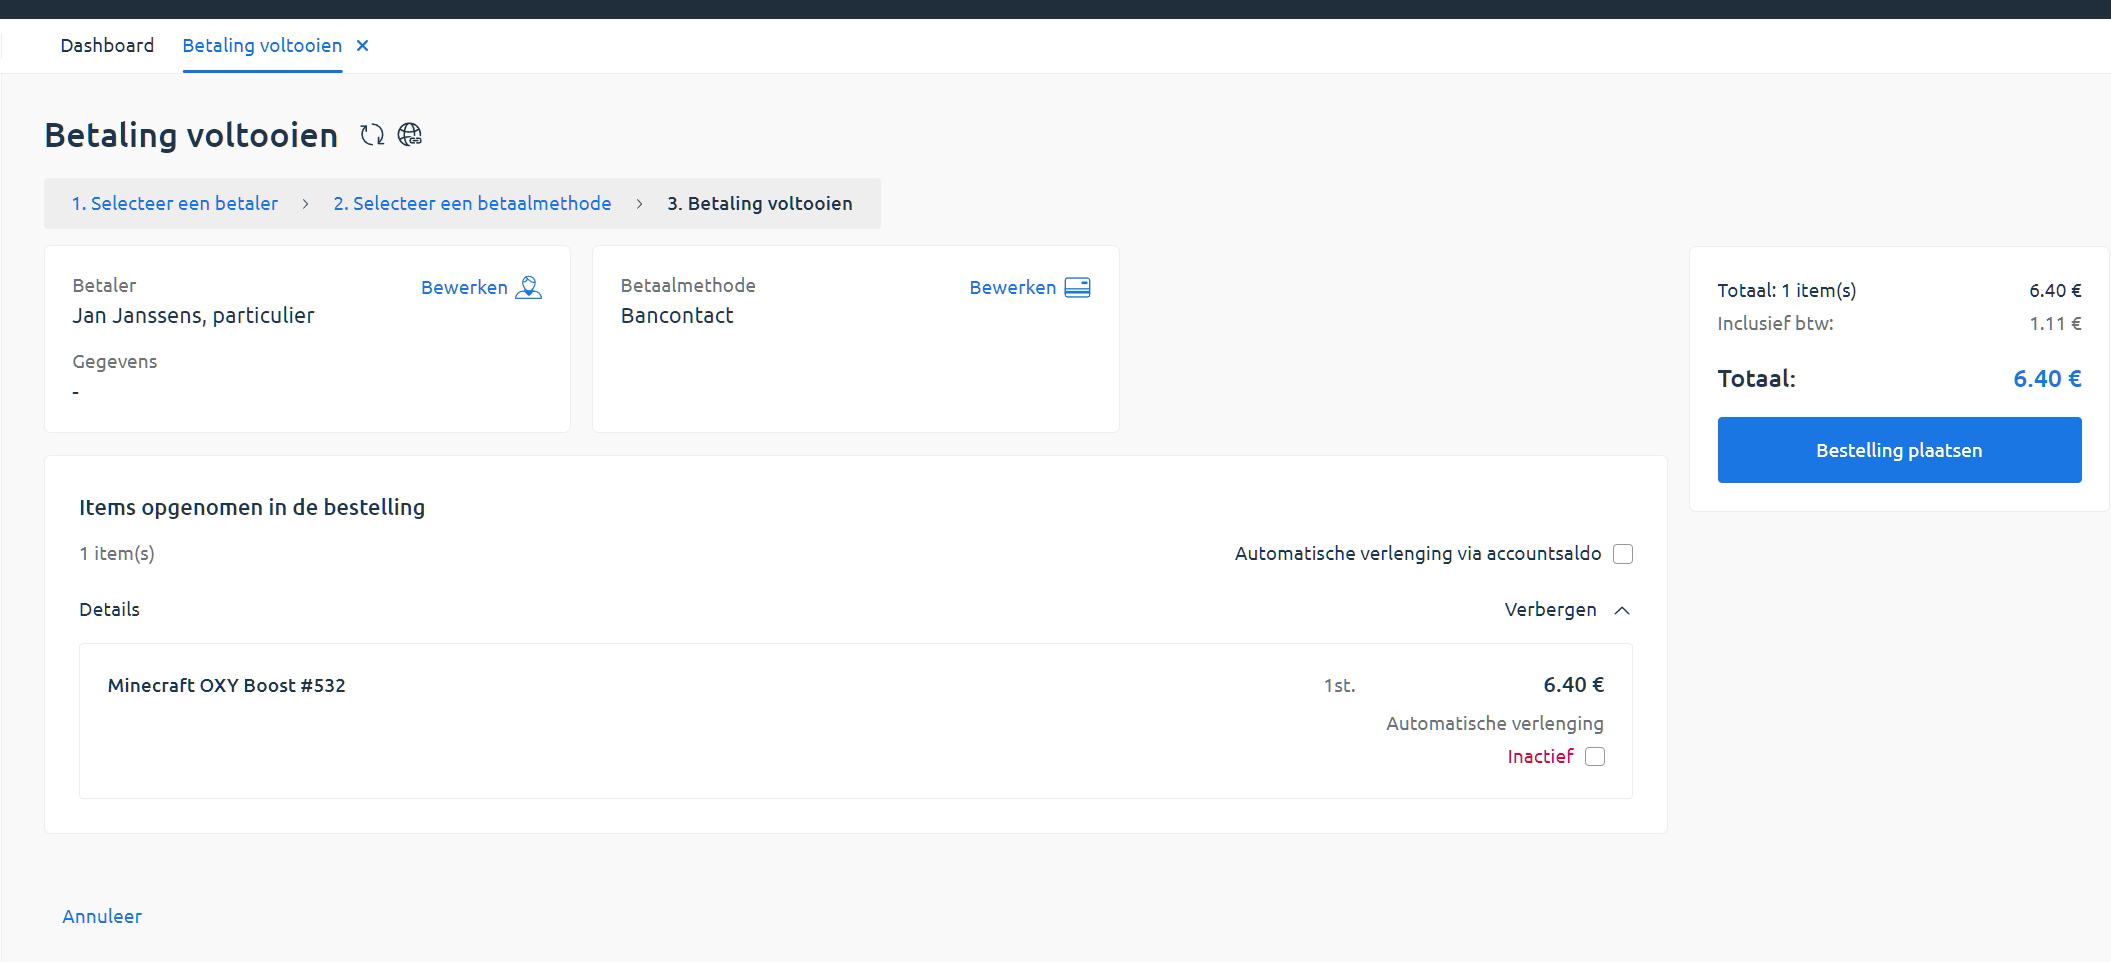Enable automatic renewal via accountsaldo checkbox
2111x962 pixels.
1622,554
